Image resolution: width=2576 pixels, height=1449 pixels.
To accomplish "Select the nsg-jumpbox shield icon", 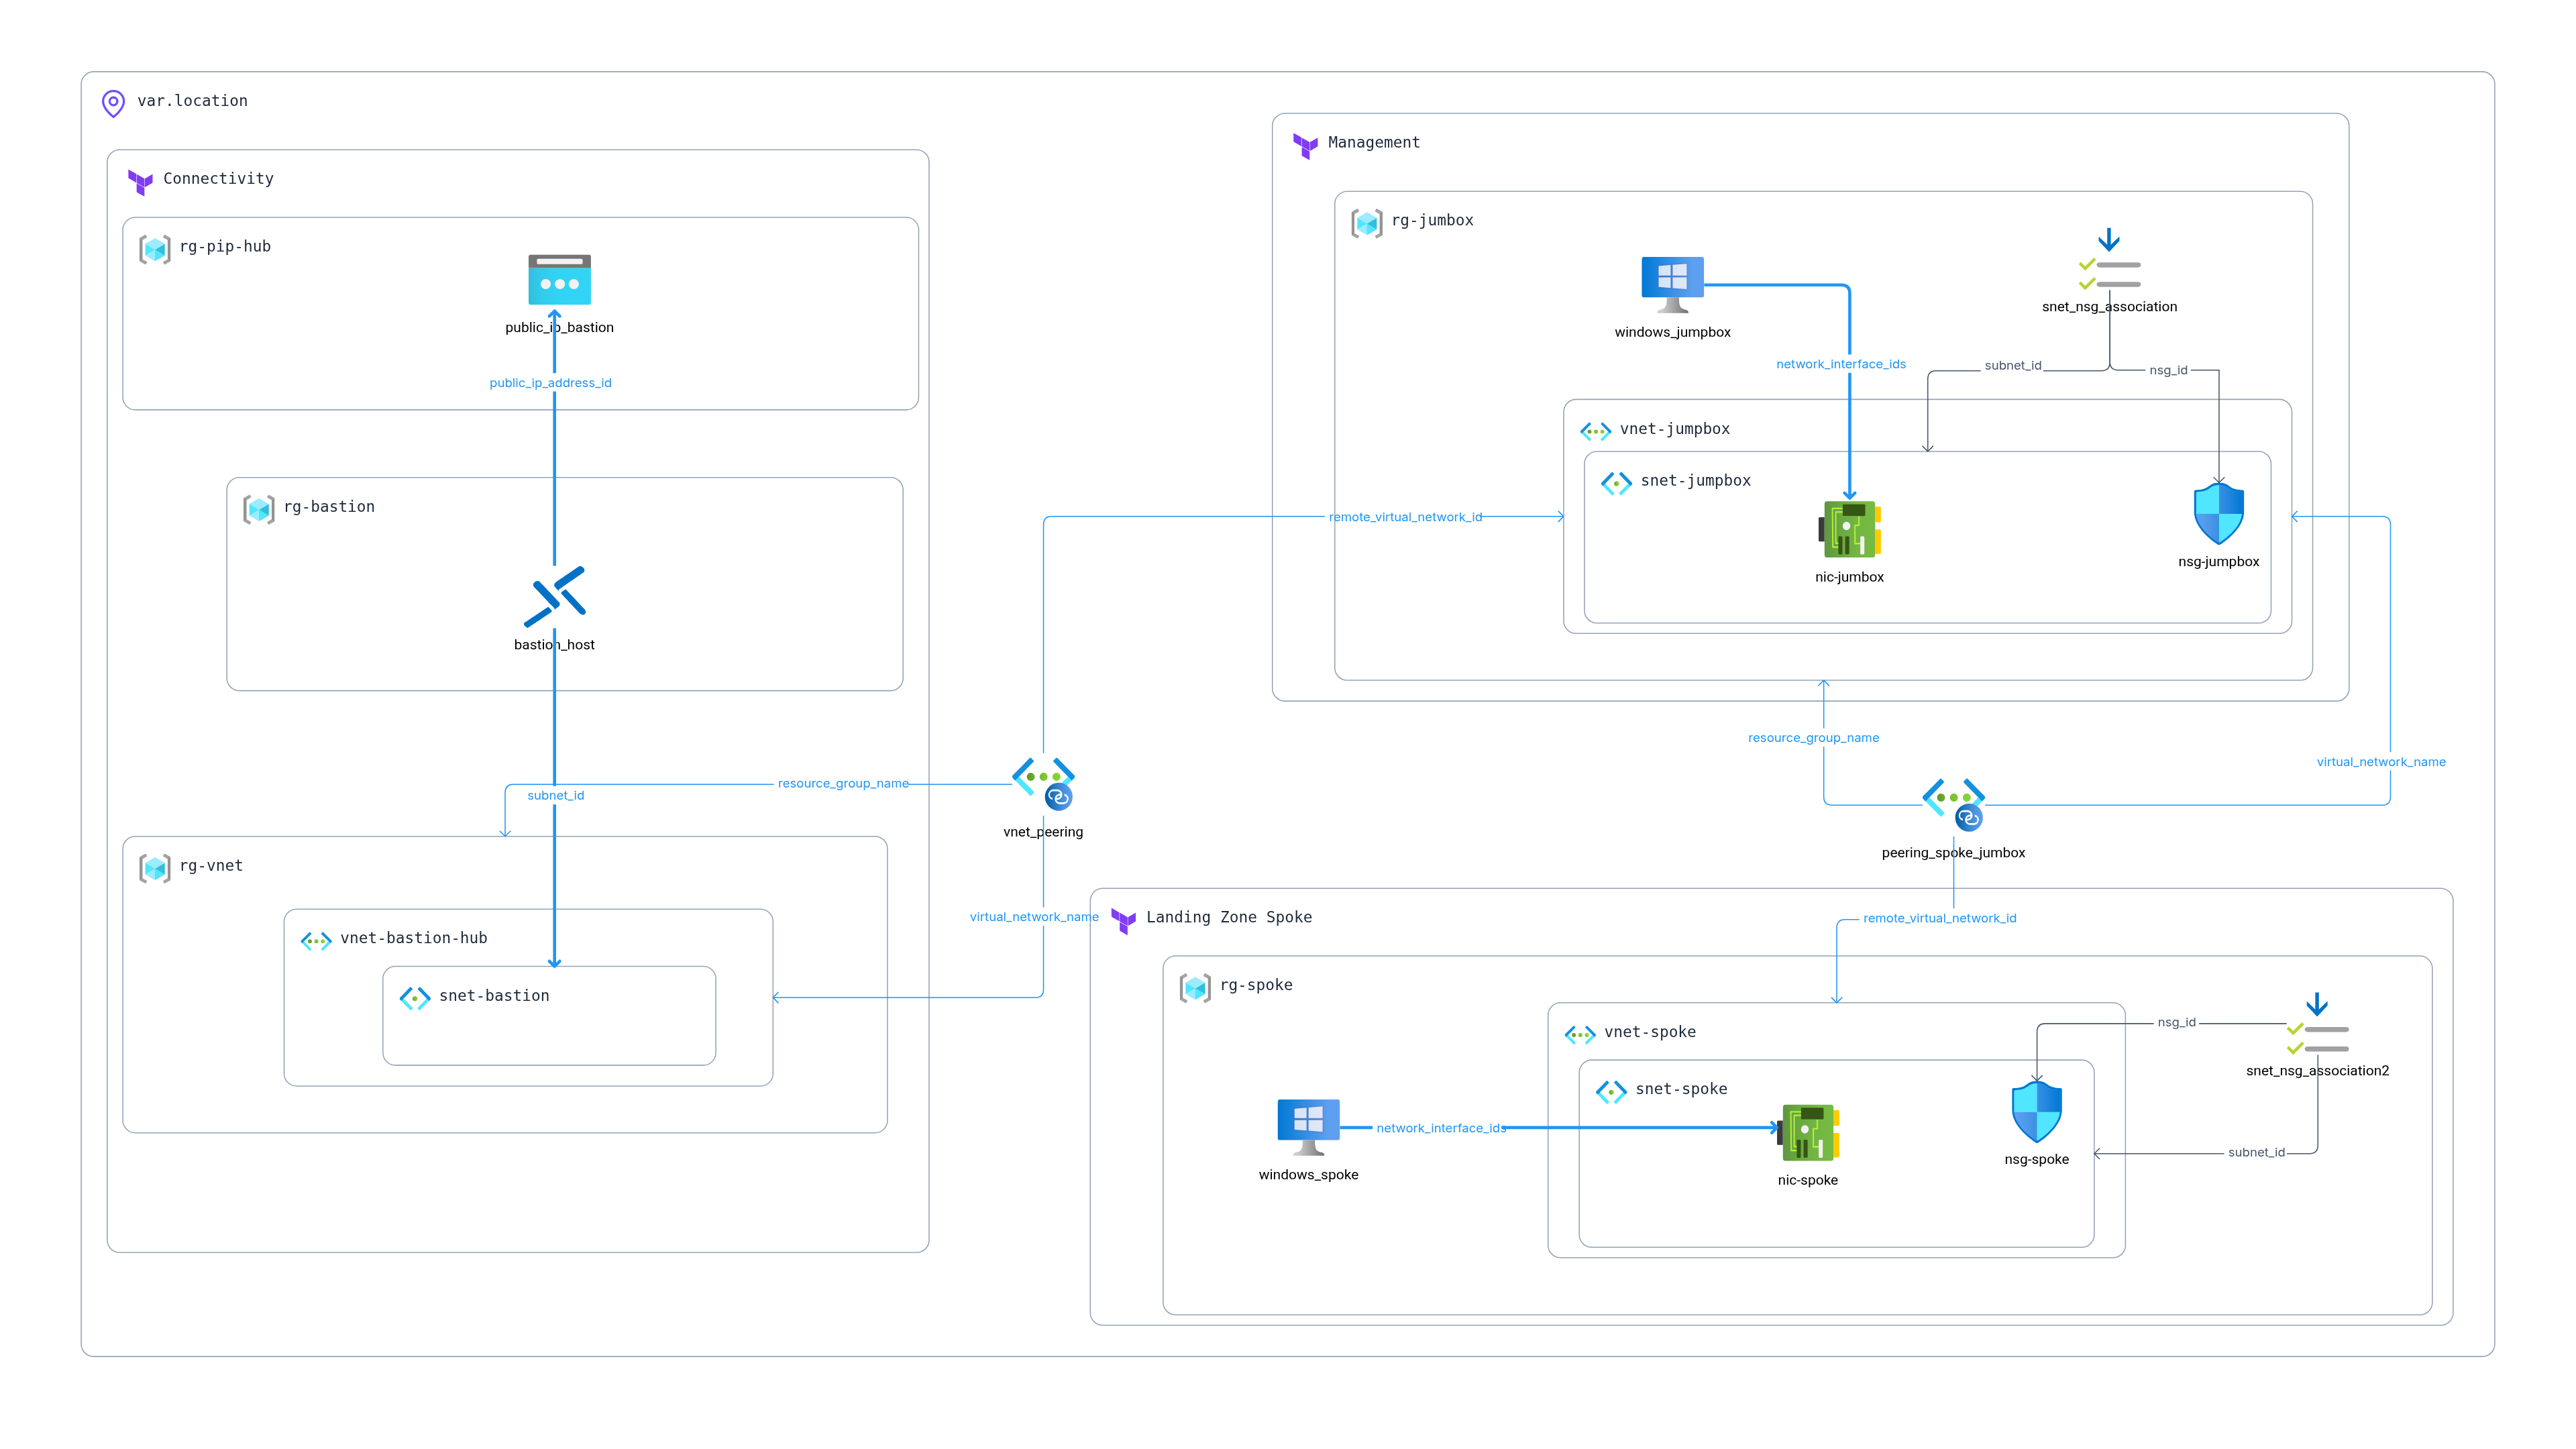I will pyautogui.click(x=2219, y=514).
